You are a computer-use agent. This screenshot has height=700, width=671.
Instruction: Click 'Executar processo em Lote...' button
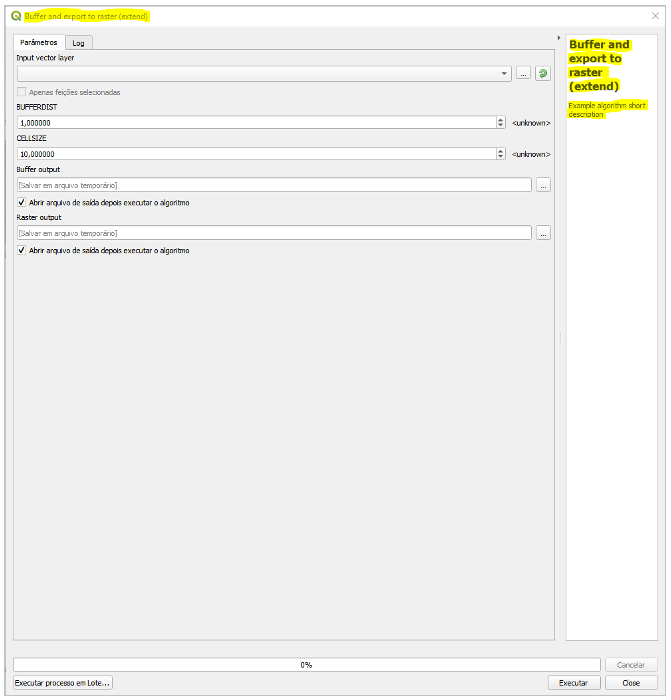[63, 683]
